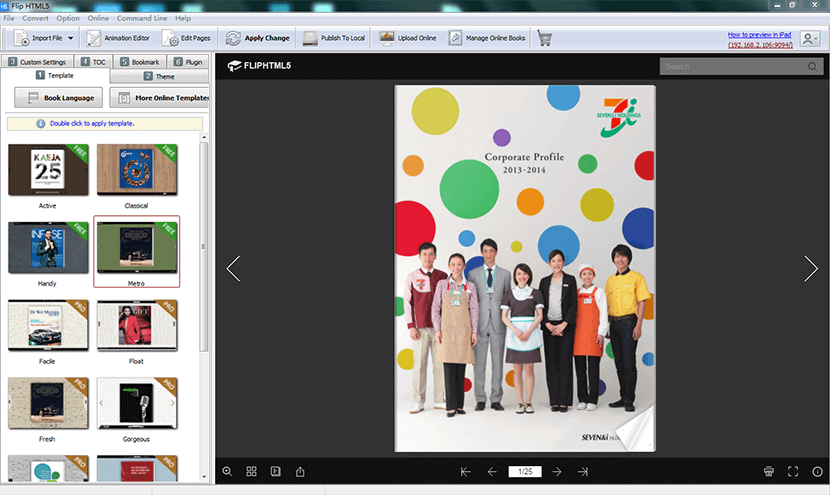Open the Command Line menu
Viewport: 830px width, 495px height.
[142, 18]
